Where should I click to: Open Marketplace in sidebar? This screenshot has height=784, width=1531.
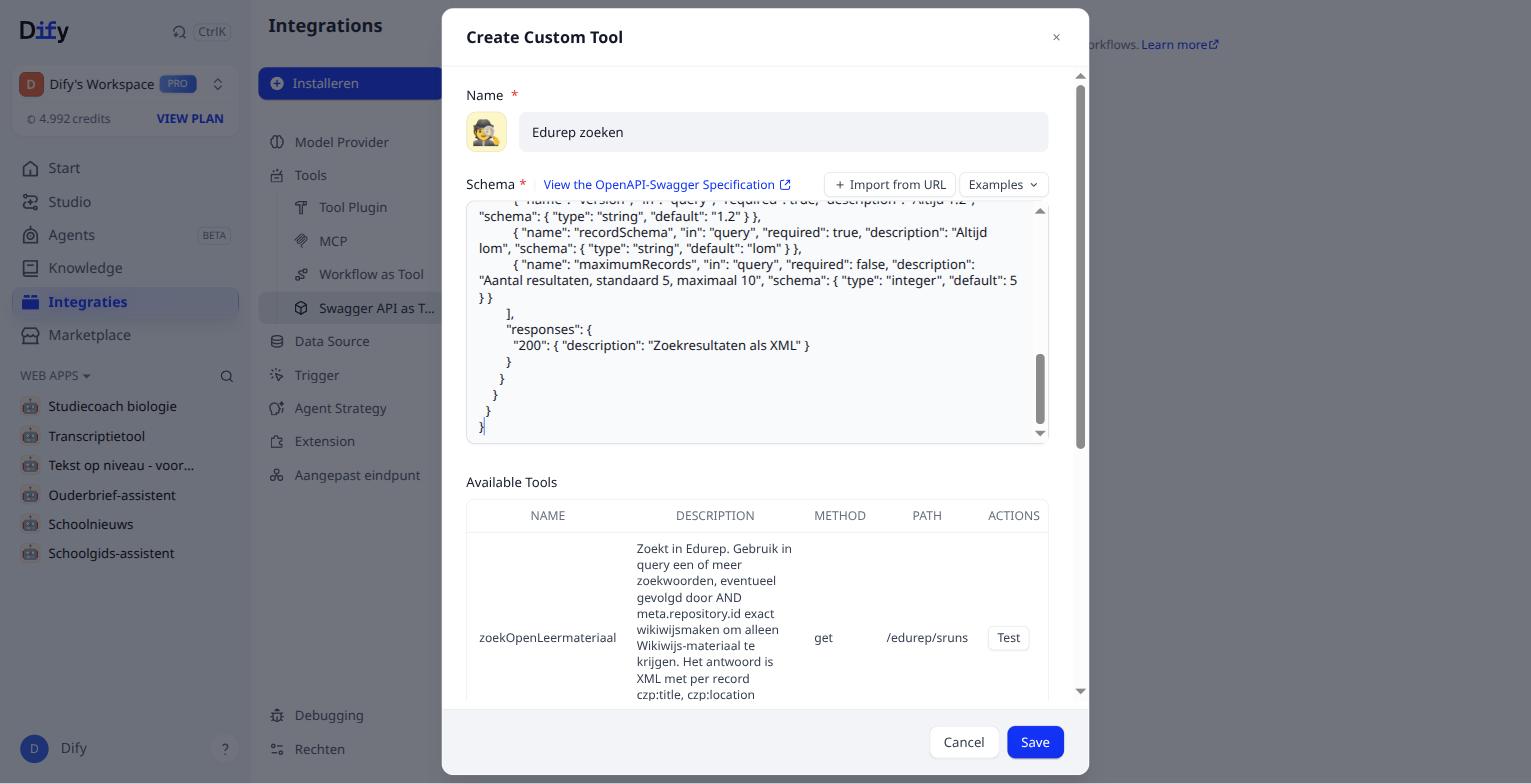tap(125, 335)
